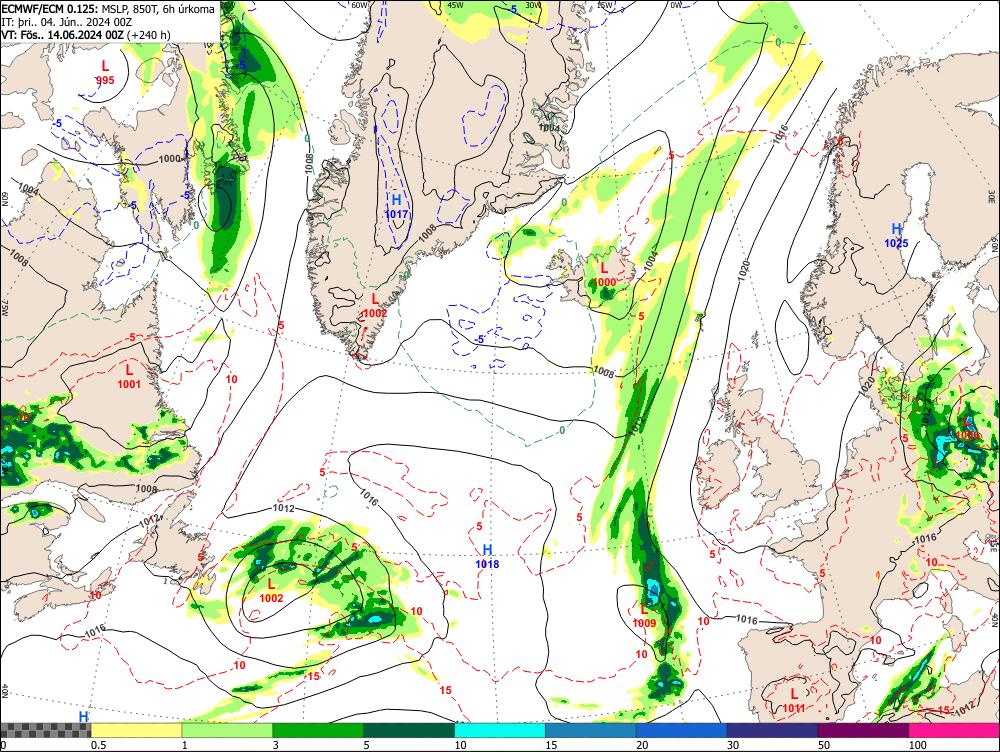The image size is (1000, 752).
Task: Click the gray checkered 0–0.5 legend swatch
Action: pos(46,730)
